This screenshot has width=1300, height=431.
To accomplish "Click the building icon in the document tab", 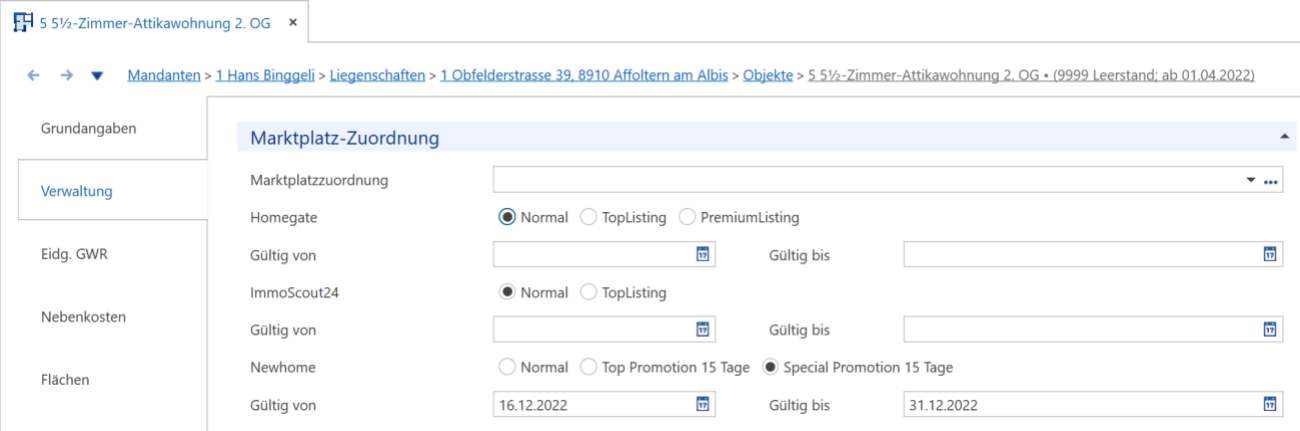I will tap(22, 21).
